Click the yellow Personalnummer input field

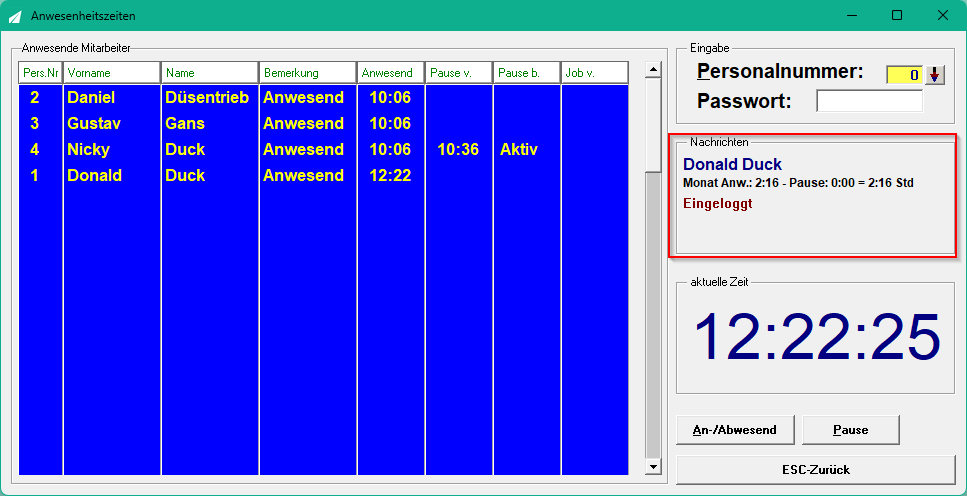coord(905,75)
